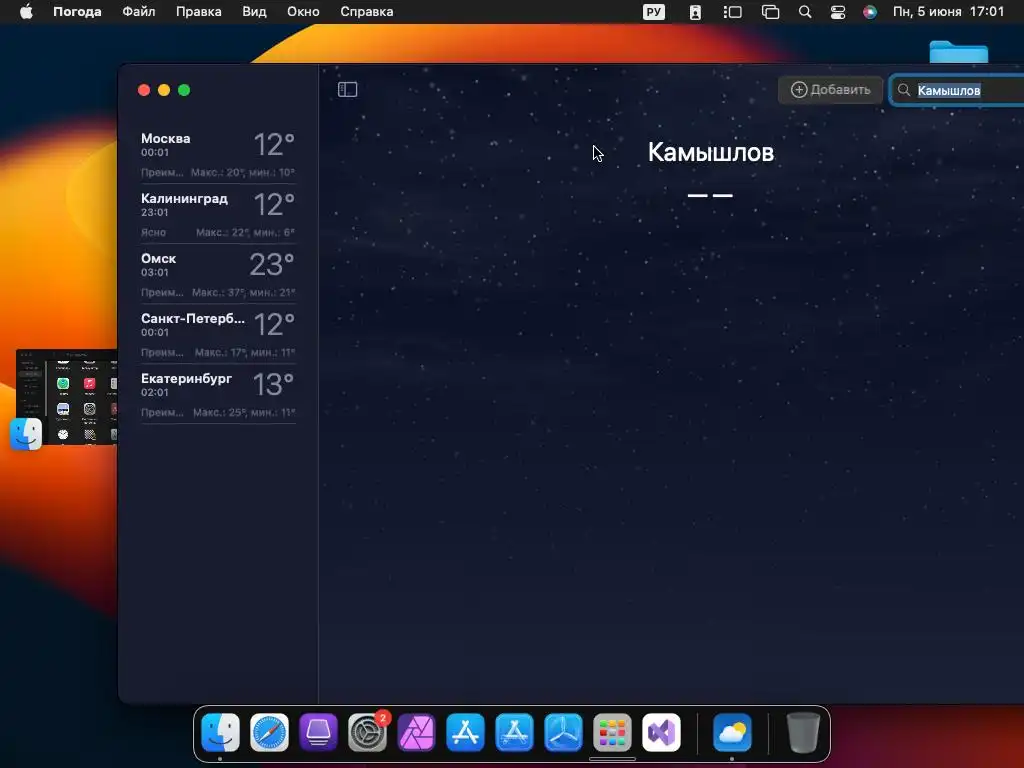Close the Weather window with red button
This screenshot has width=1024, height=768.
pyautogui.click(x=144, y=90)
